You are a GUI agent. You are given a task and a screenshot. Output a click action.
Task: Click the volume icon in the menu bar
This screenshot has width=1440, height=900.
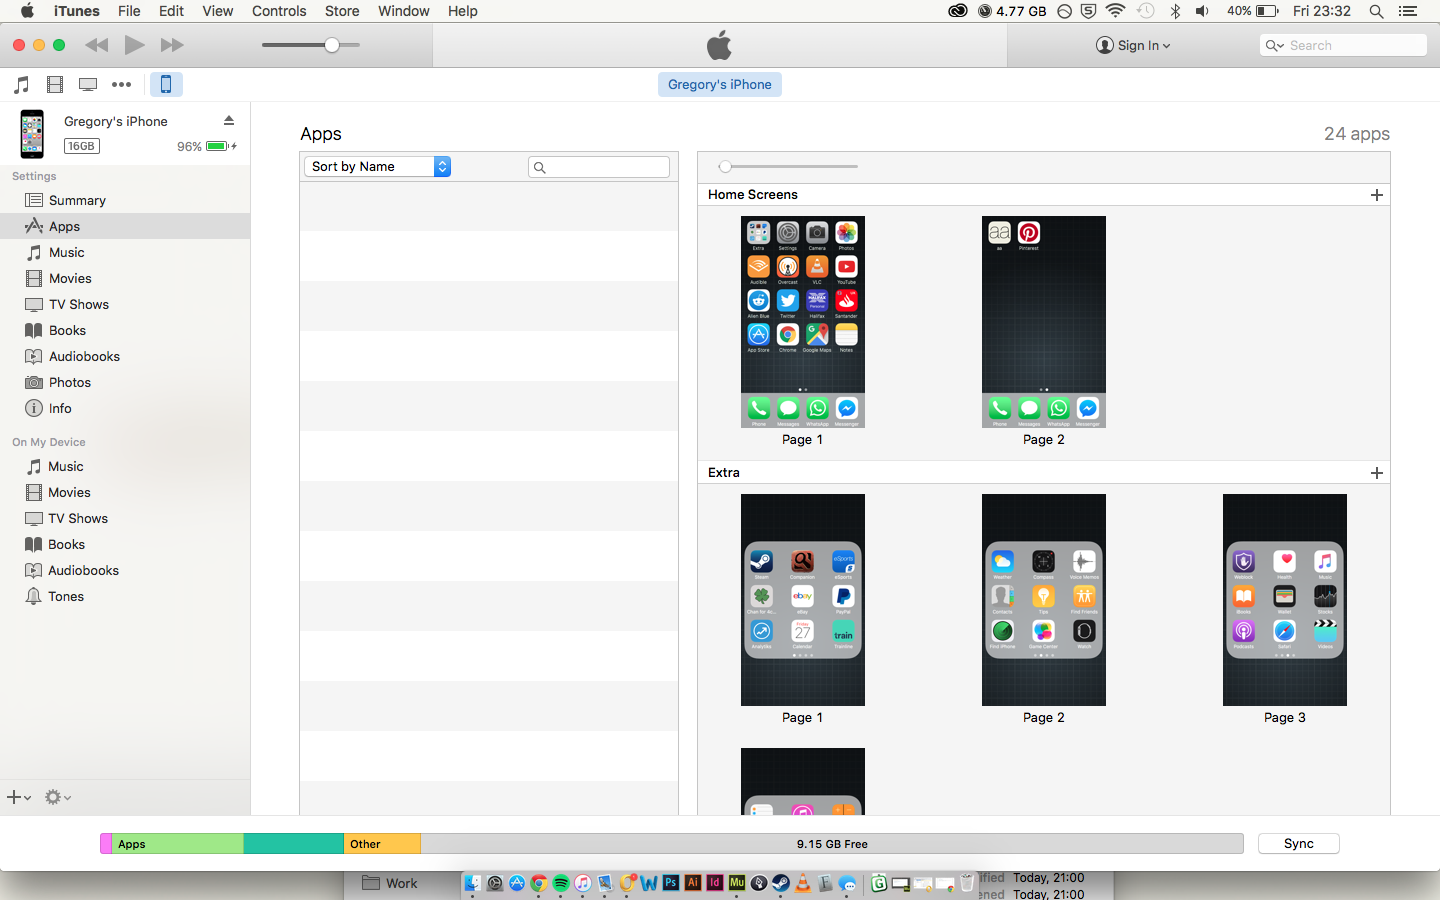pos(1202,11)
